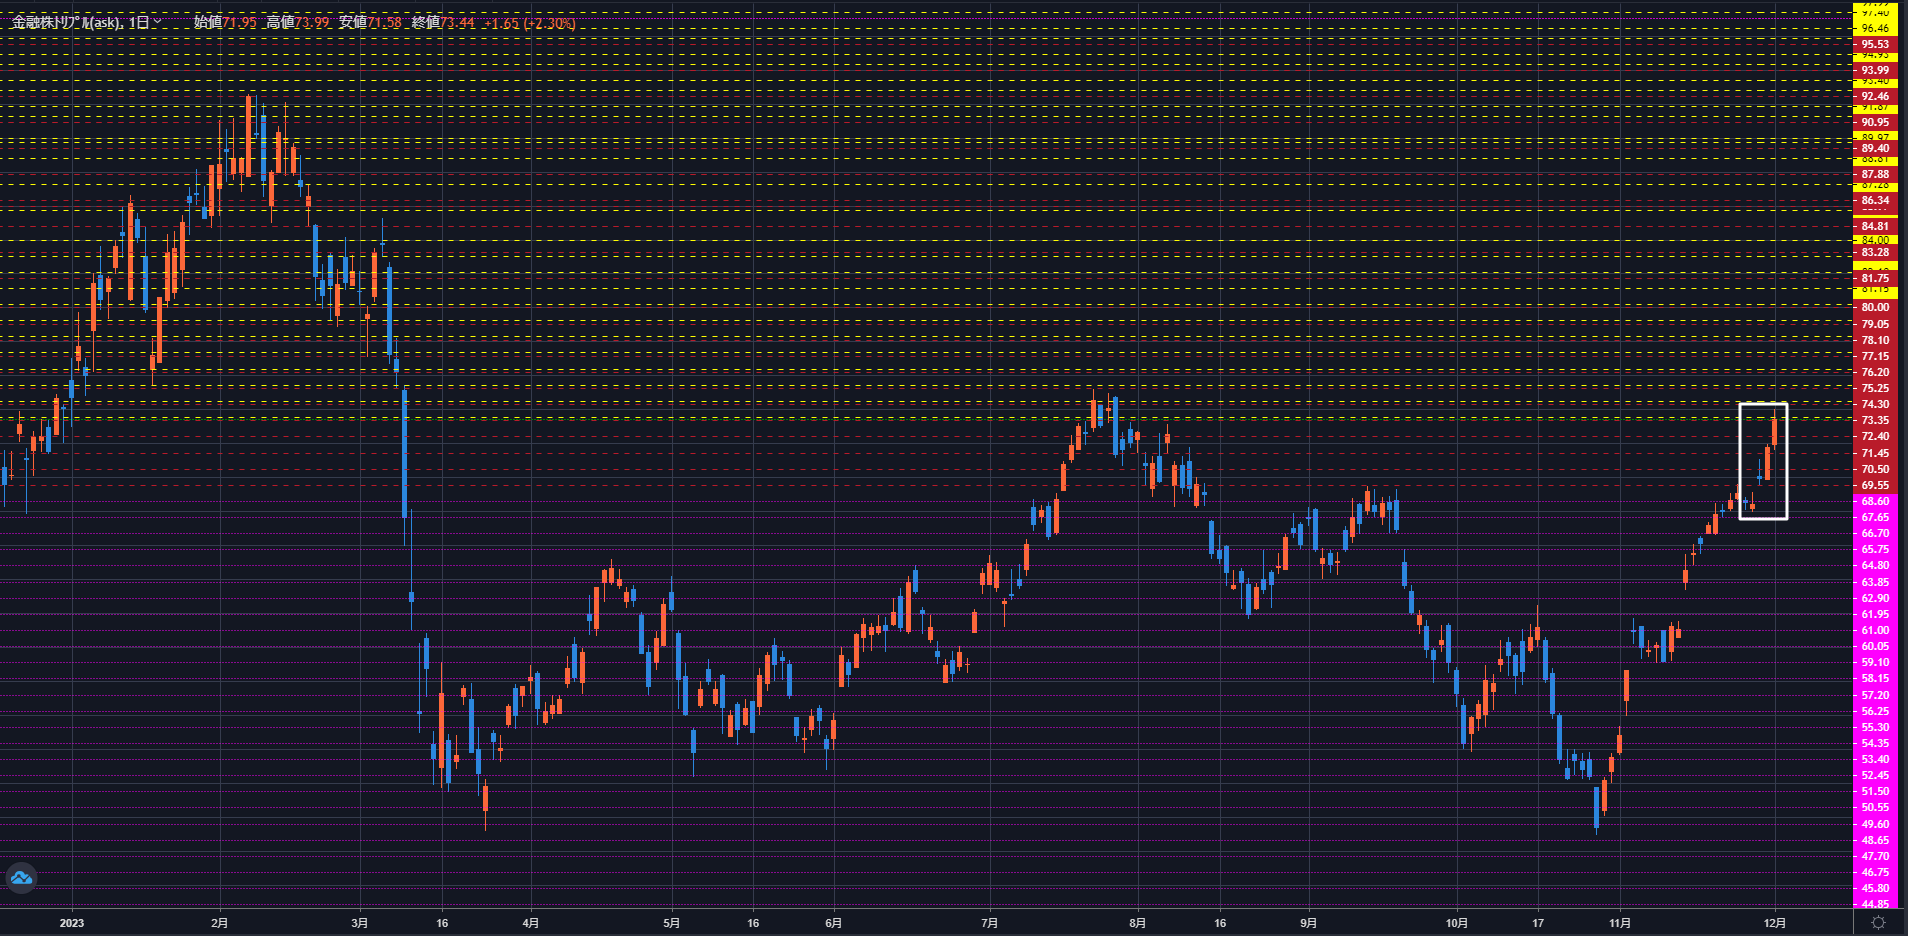The height and width of the screenshot is (936, 1908).
Task: Open the chart settings gear icon
Action: 1879,922
